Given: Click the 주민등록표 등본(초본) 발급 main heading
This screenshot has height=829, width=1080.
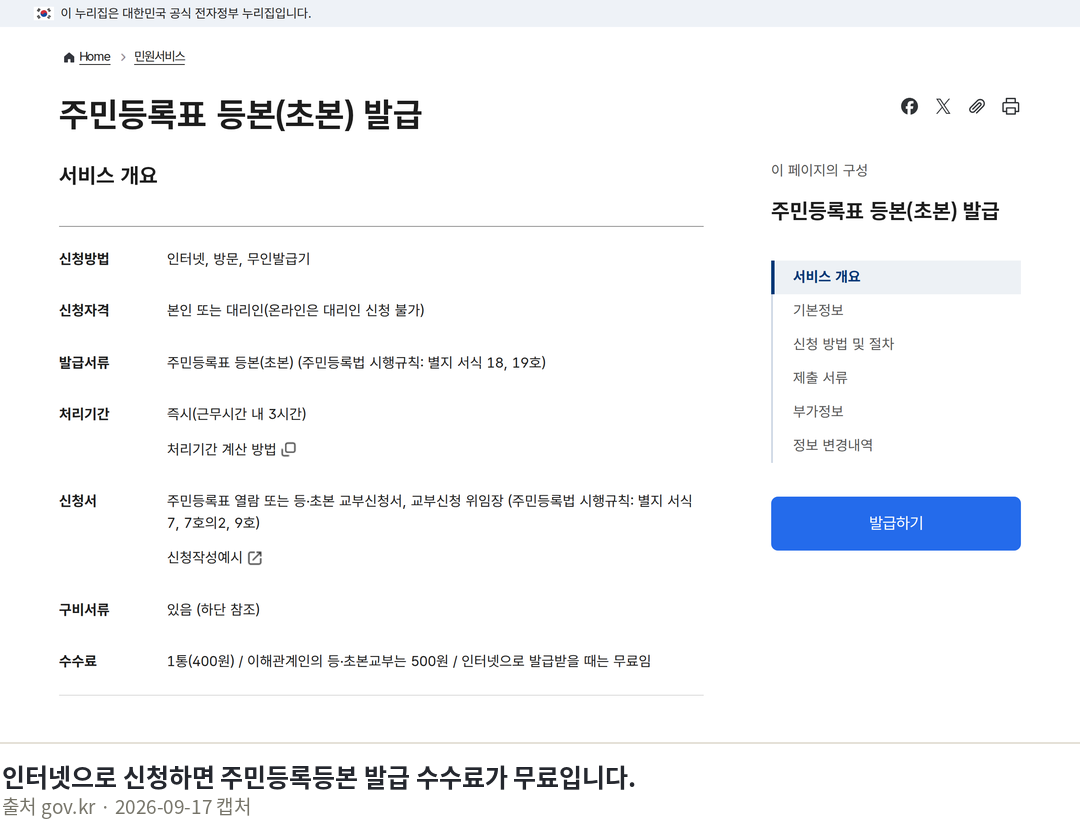Looking at the screenshot, I should click(240, 114).
